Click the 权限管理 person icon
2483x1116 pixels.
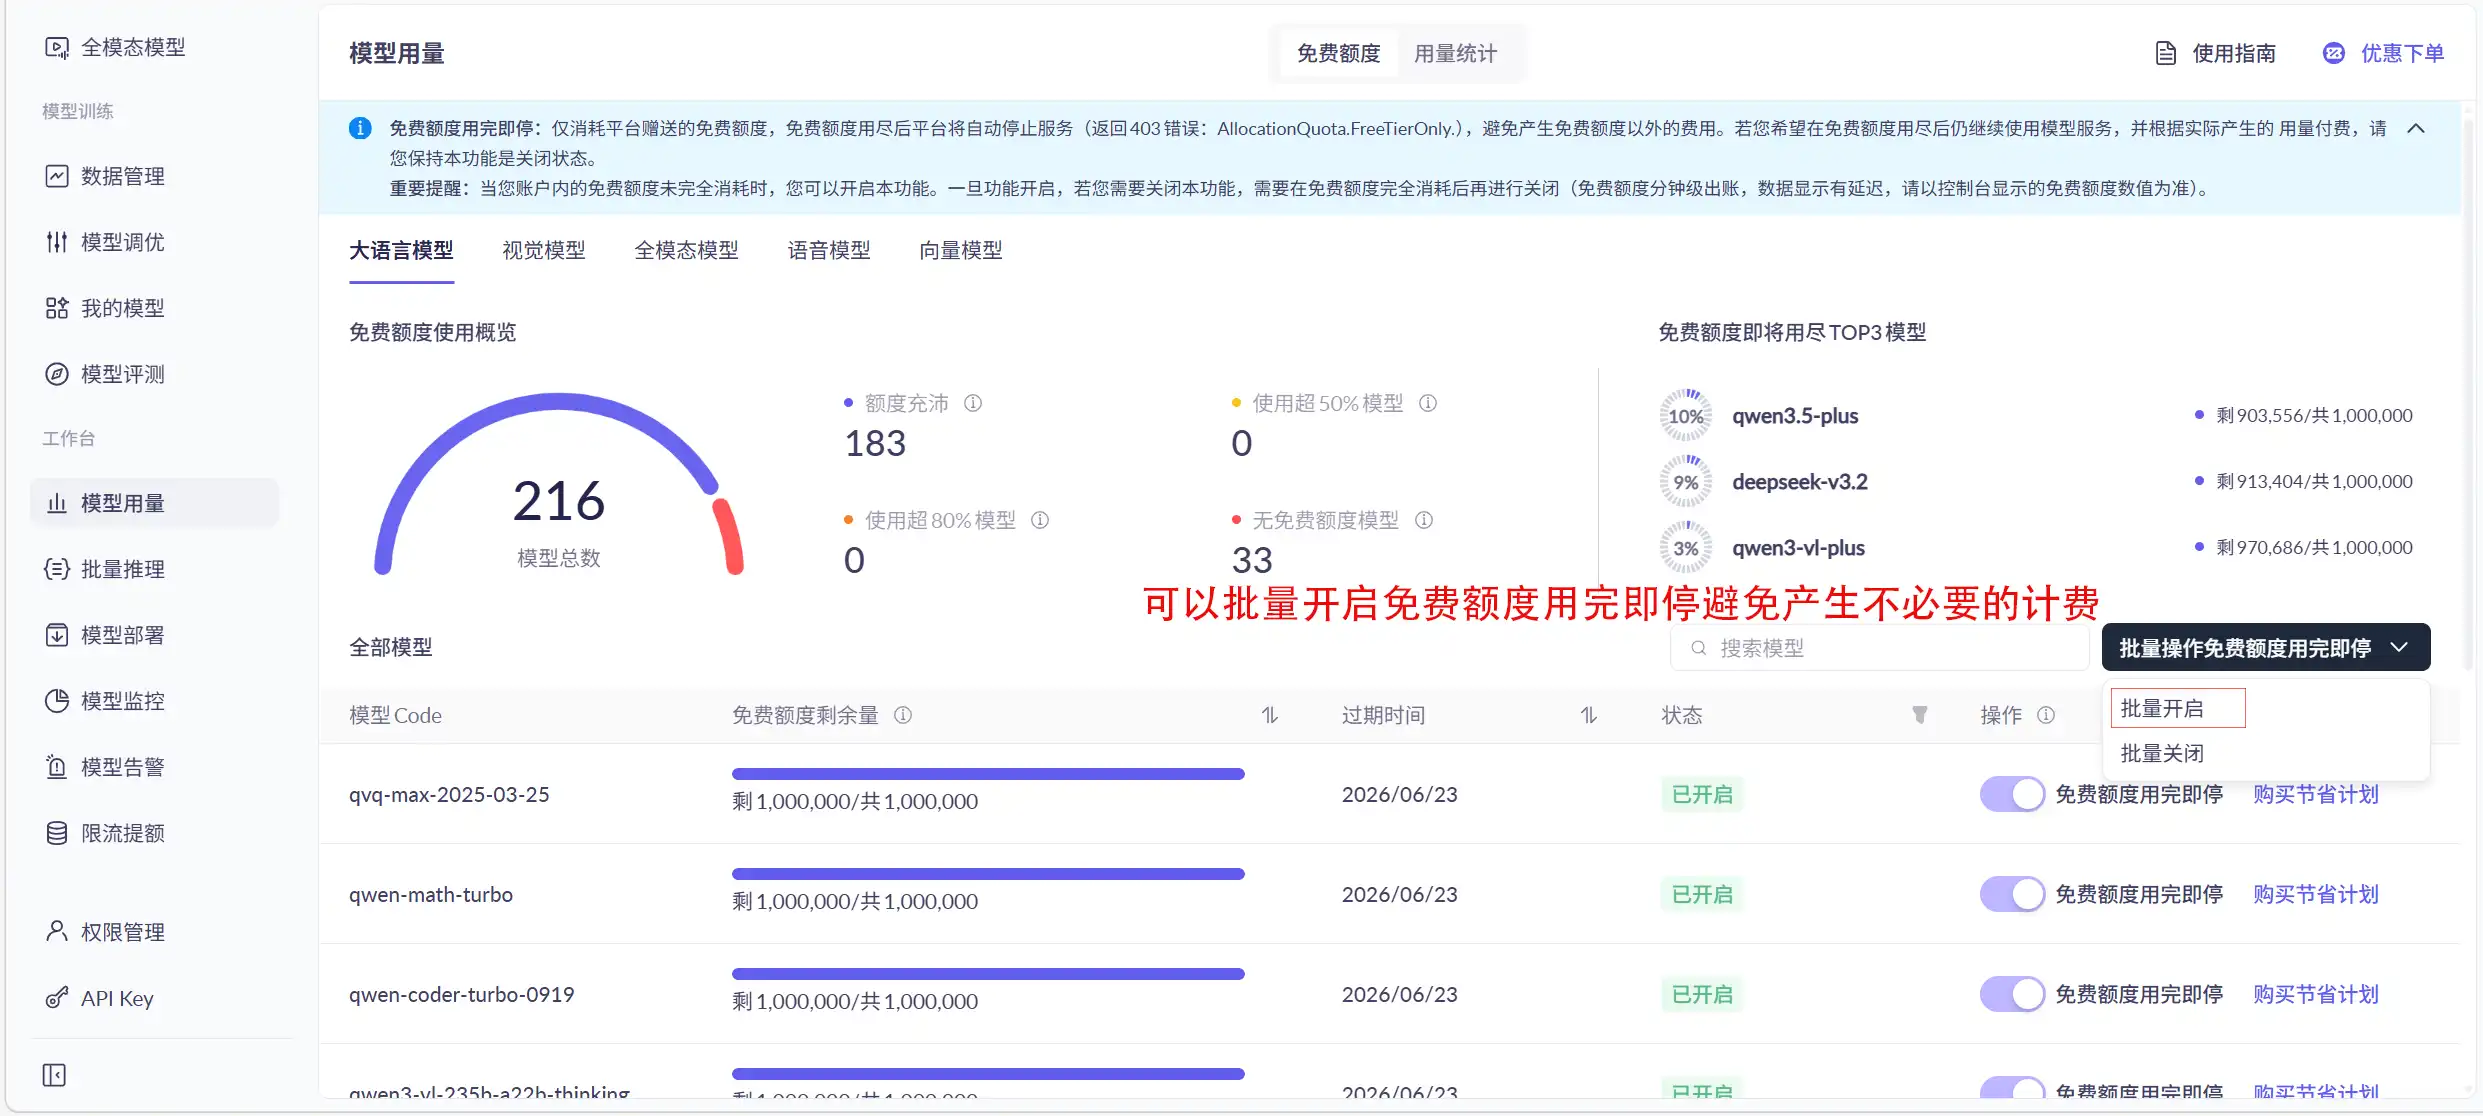(x=57, y=932)
